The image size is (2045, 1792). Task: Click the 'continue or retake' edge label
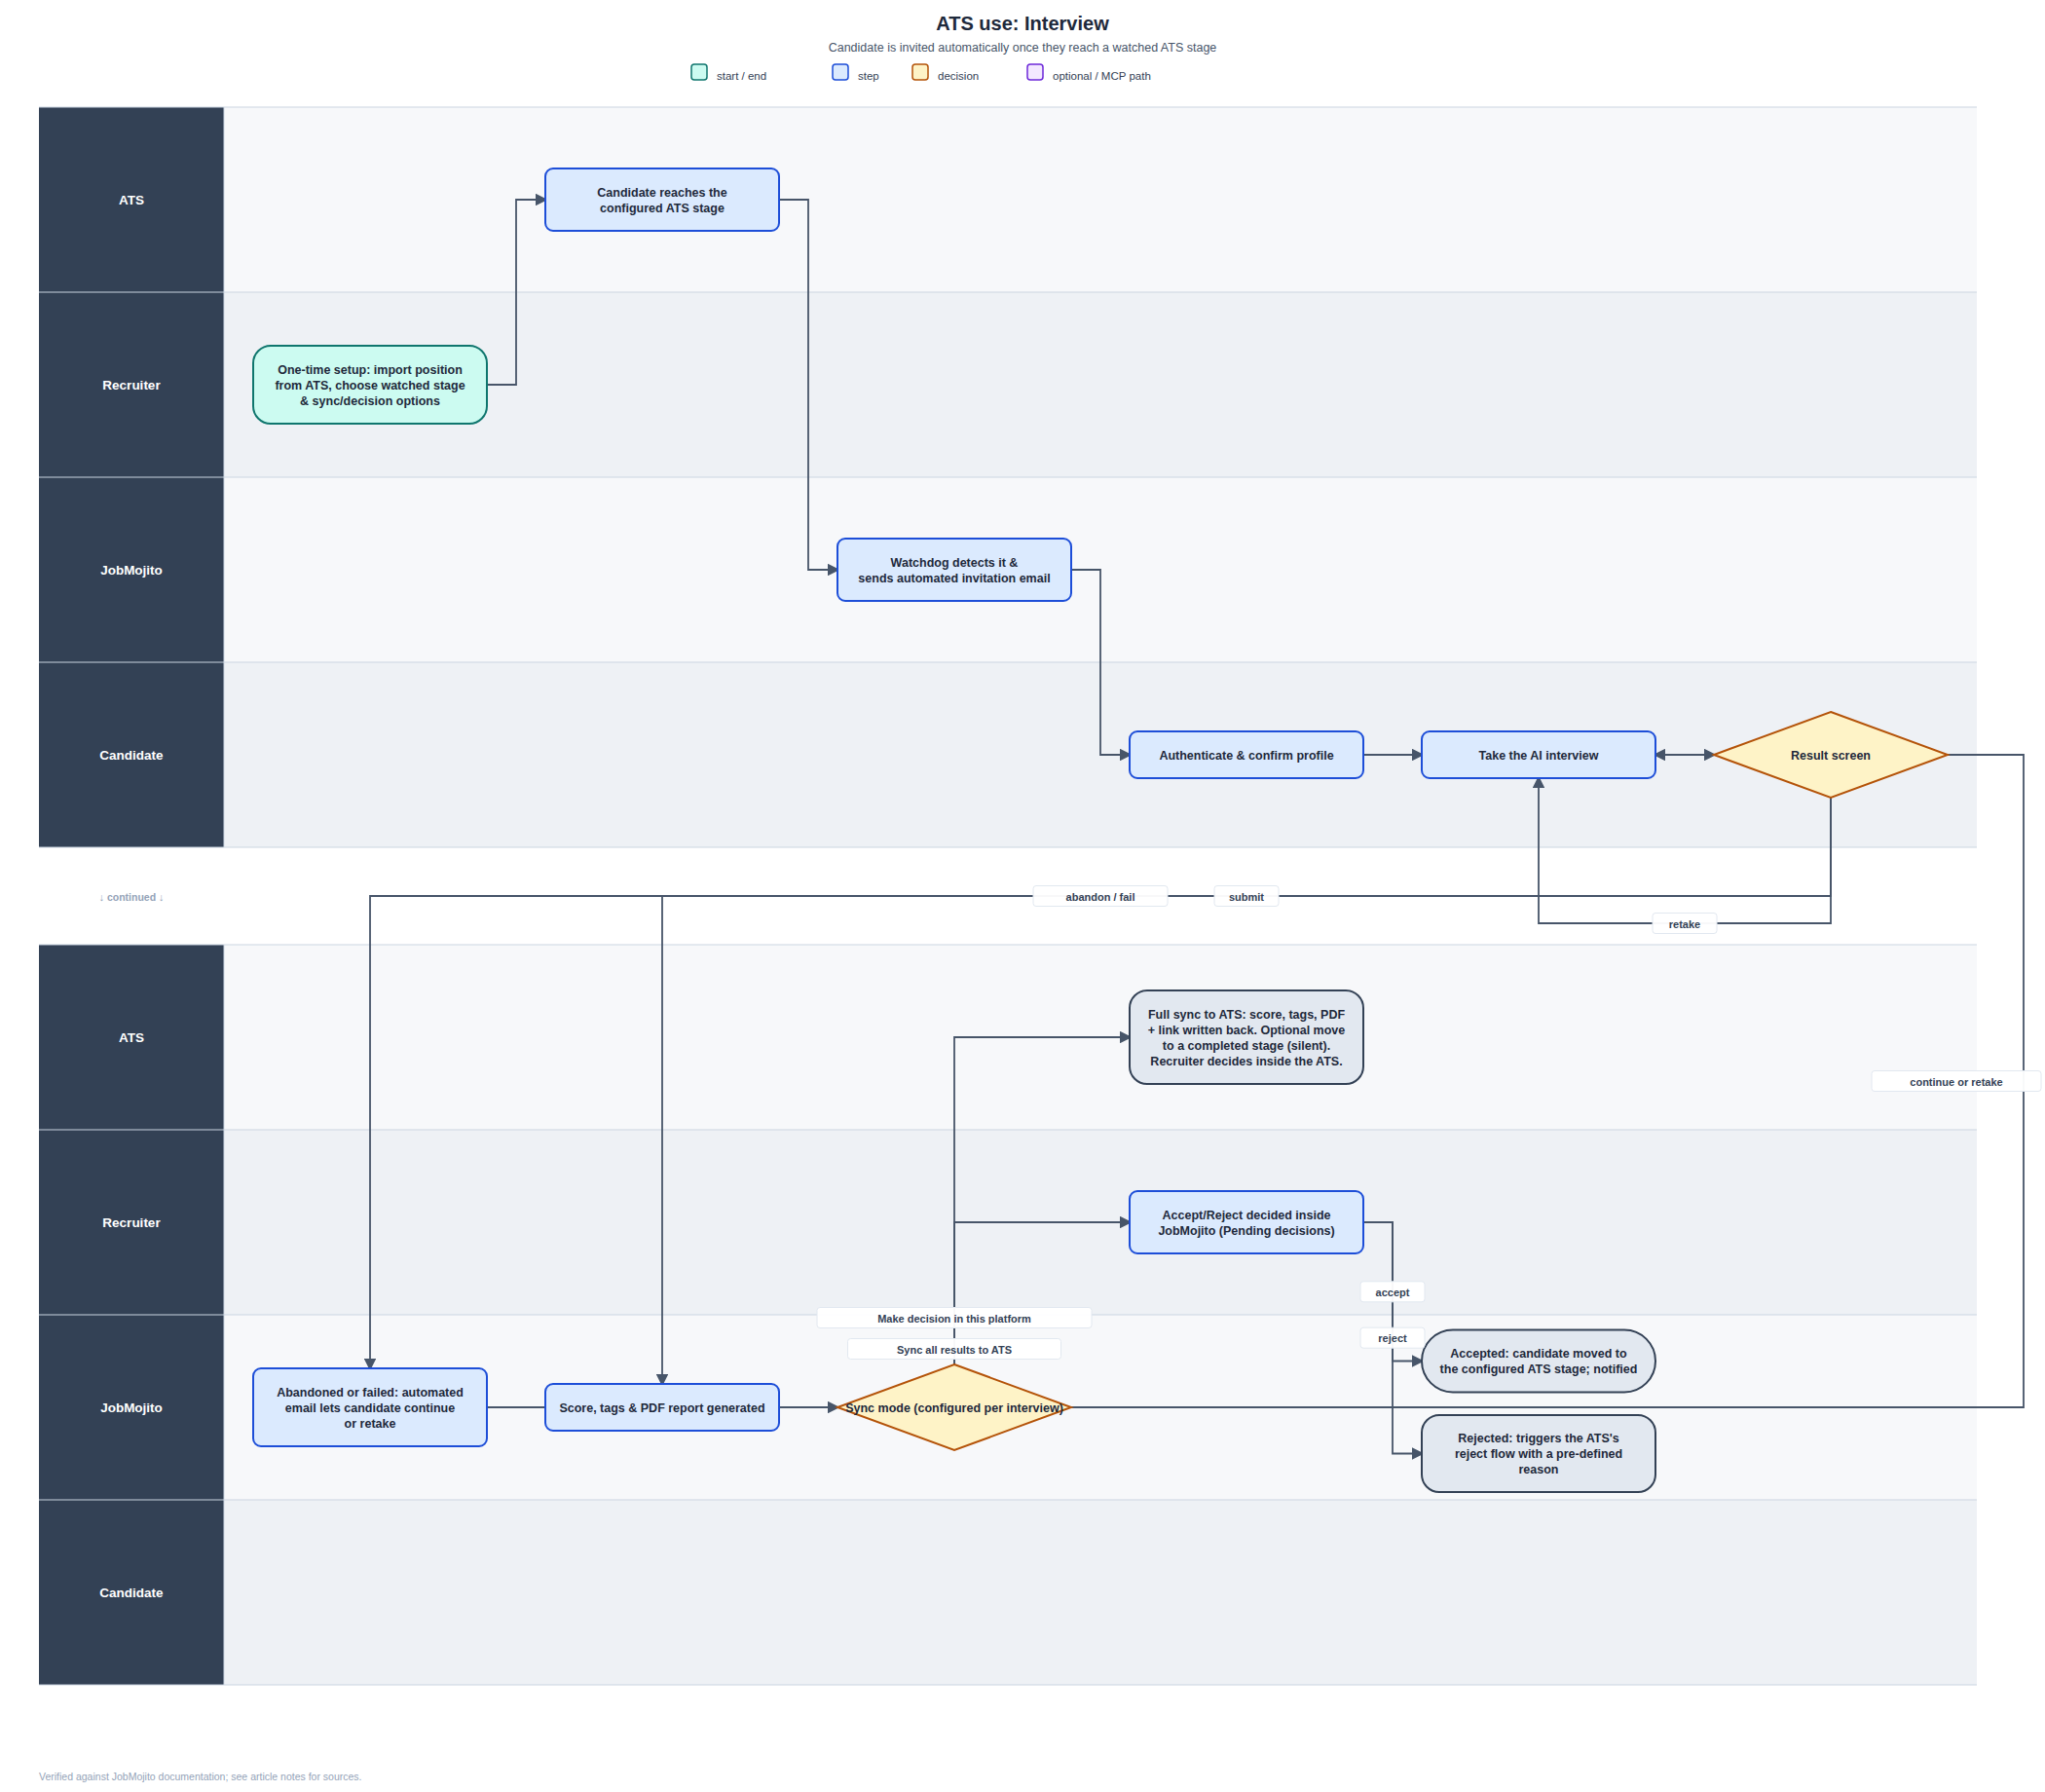pos(1955,1082)
